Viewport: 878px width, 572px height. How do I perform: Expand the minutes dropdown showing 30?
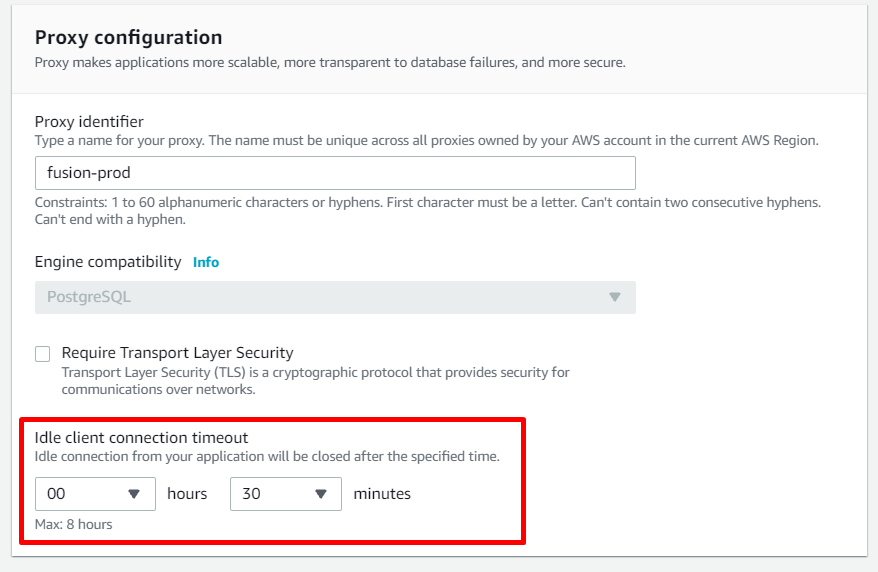tap(286, 494)
